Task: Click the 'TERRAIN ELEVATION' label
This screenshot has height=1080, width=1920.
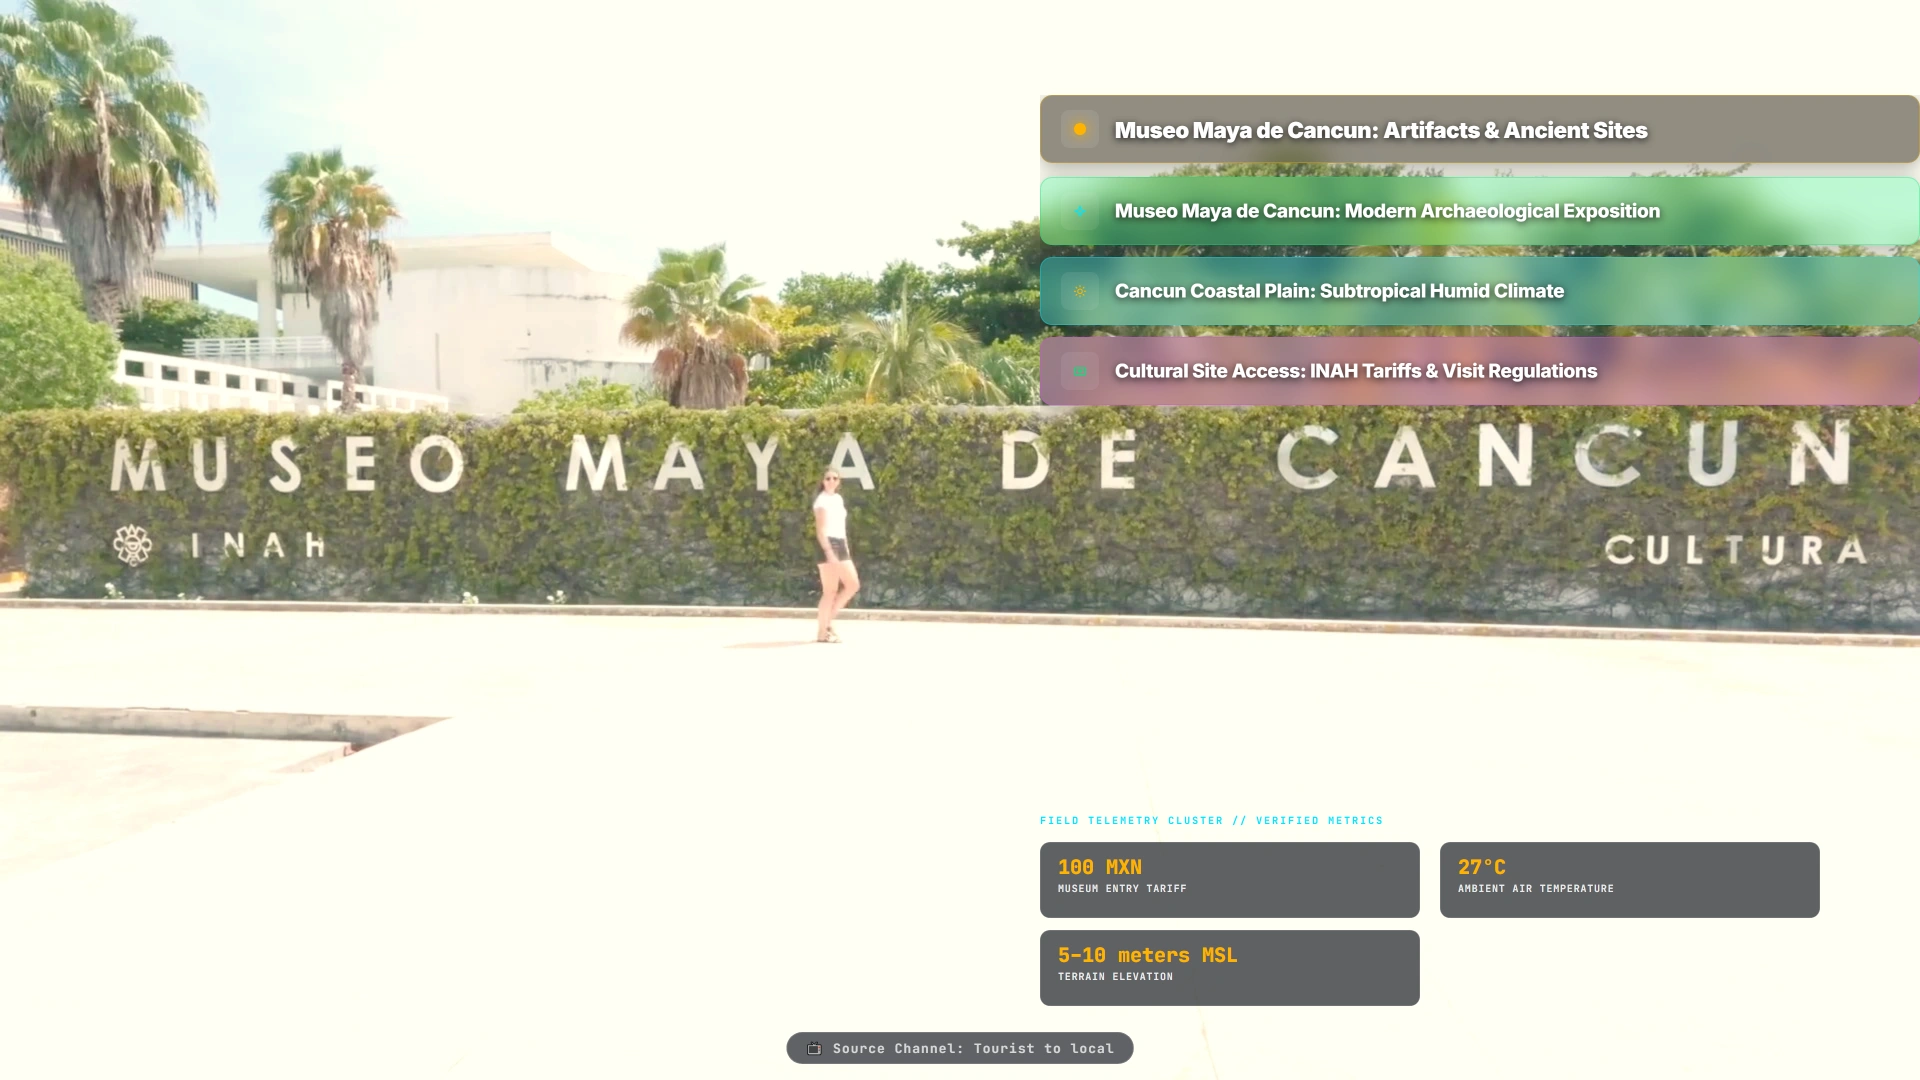Action: (x=1115, y=976)
